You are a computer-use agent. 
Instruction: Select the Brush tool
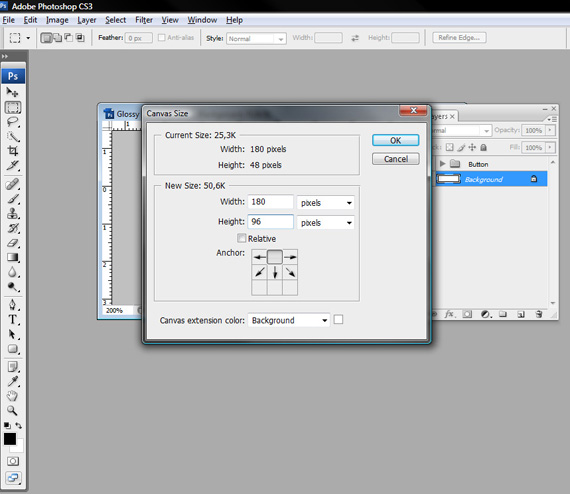[13, 199]
